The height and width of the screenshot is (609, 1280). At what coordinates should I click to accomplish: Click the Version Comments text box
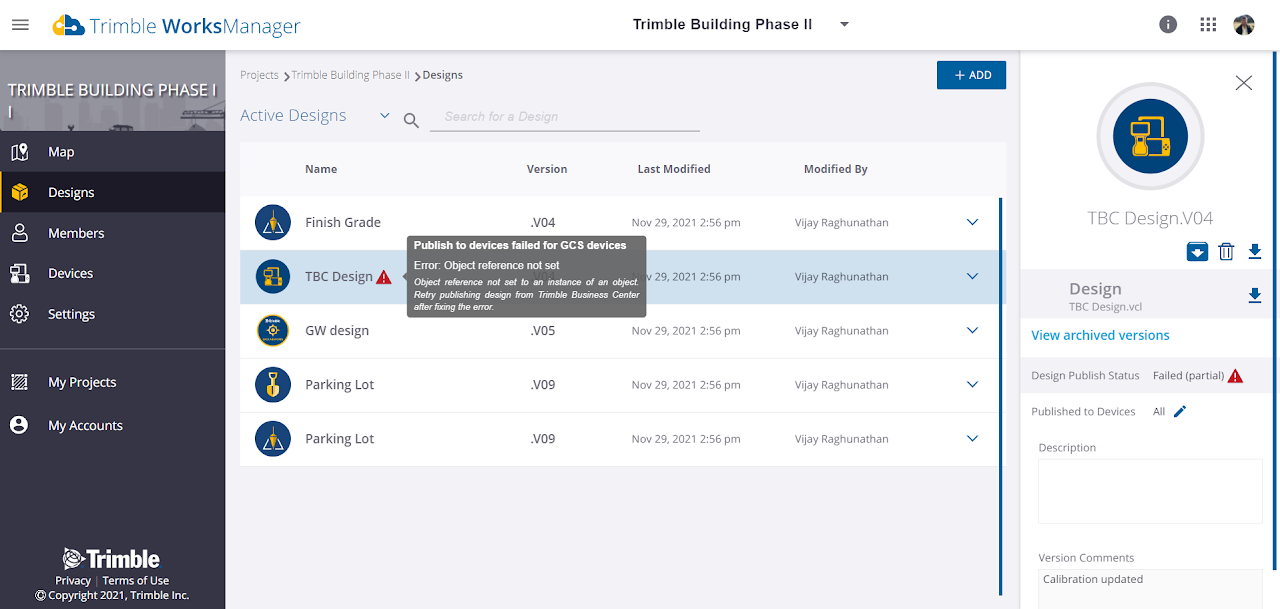[1150, 589]
